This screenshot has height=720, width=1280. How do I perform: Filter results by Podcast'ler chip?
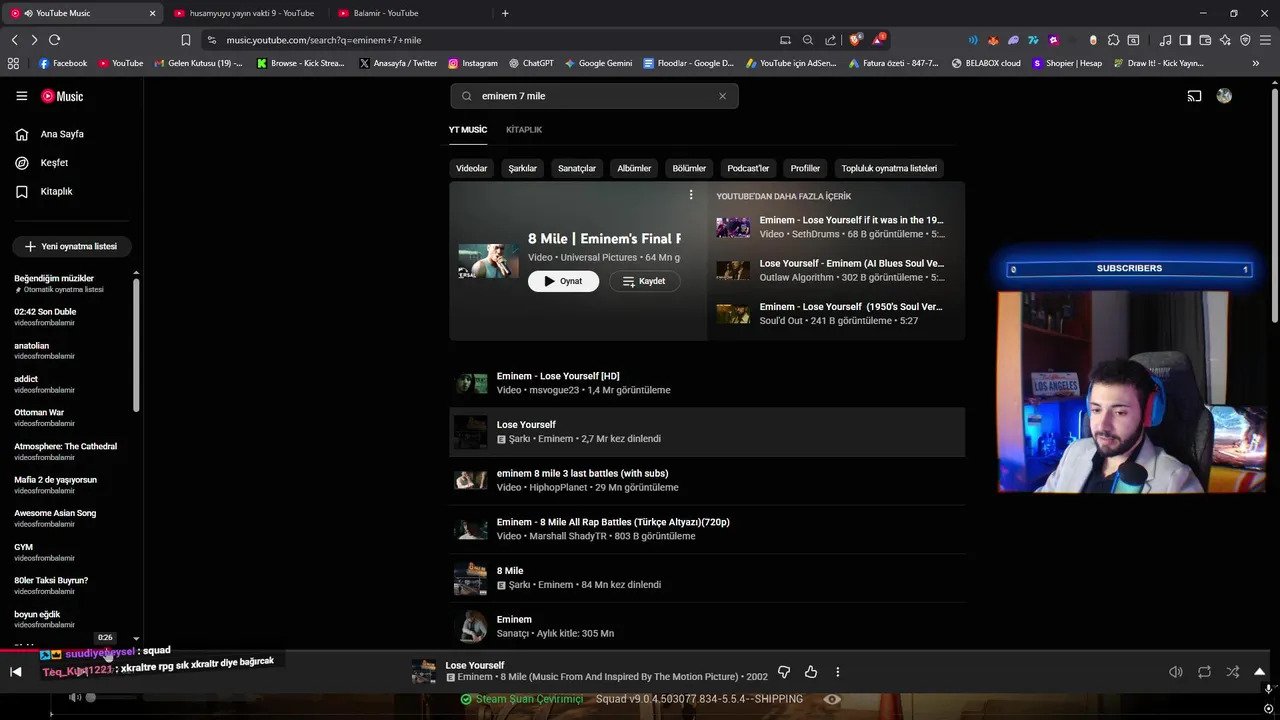click(748, 168)
